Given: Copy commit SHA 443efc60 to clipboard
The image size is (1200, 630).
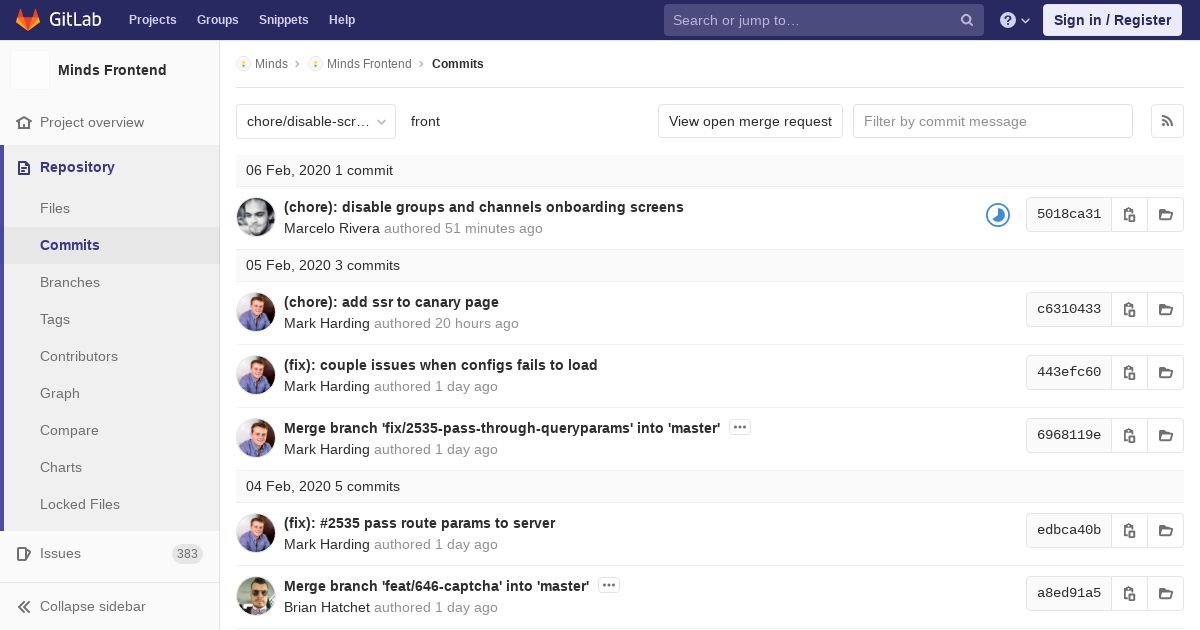Looking at the screenshot, I should click(x=1129, y=372).
